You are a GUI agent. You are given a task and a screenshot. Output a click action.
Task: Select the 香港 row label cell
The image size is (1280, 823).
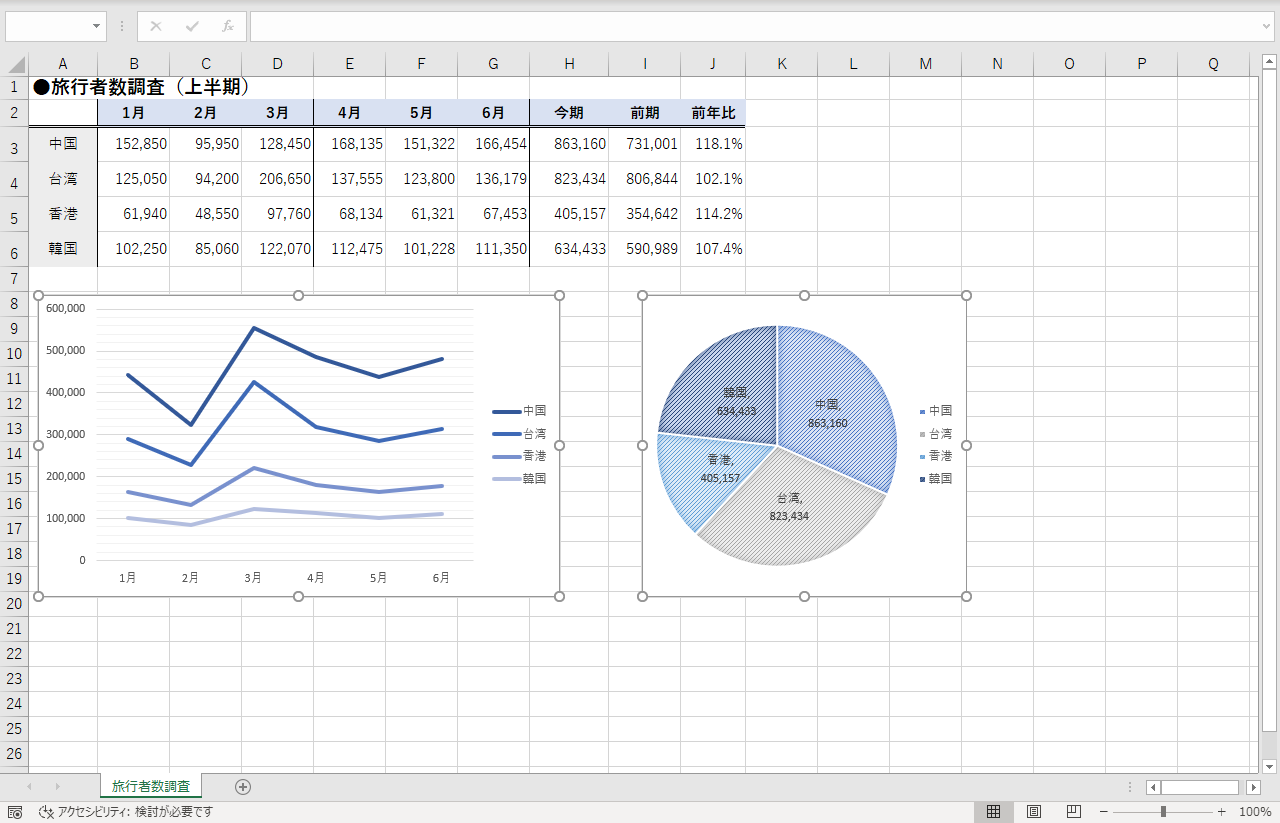click(x=63, y=214)
